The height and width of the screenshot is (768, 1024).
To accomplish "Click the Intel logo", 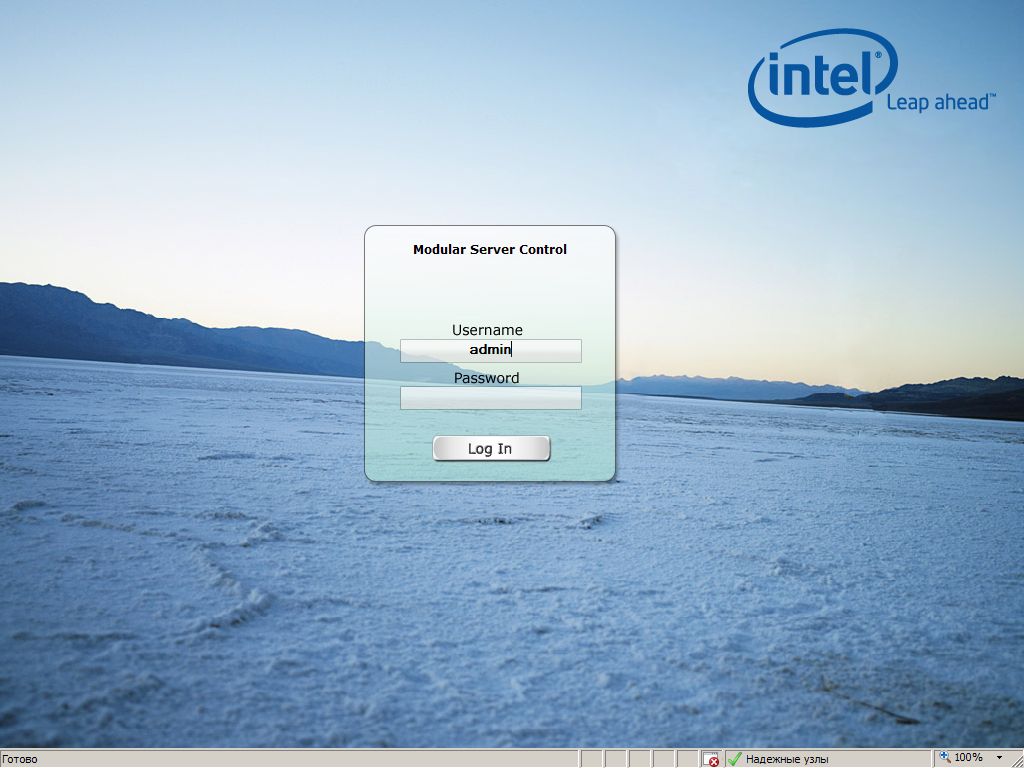I will pyautogui.click(x=822, y=75).
